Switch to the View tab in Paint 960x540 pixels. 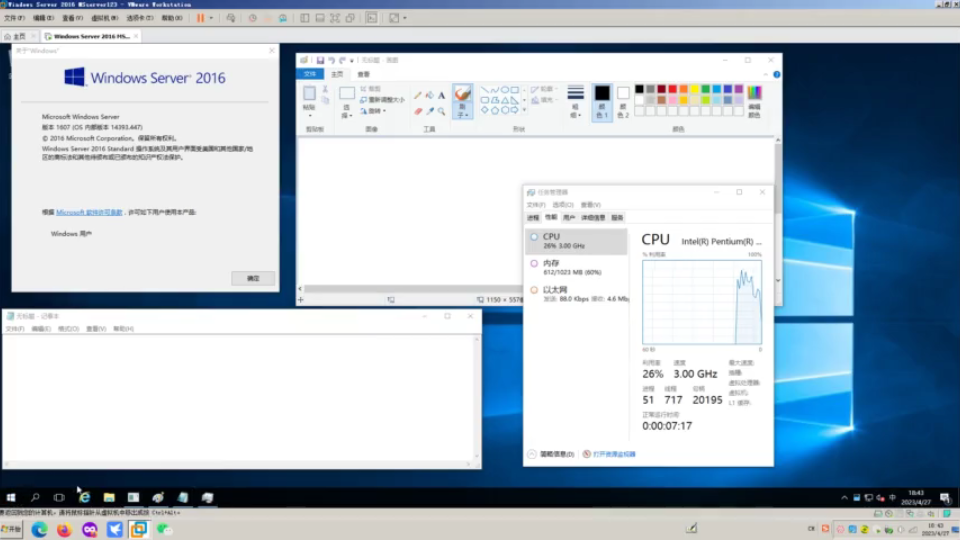(x=364, y=74)
